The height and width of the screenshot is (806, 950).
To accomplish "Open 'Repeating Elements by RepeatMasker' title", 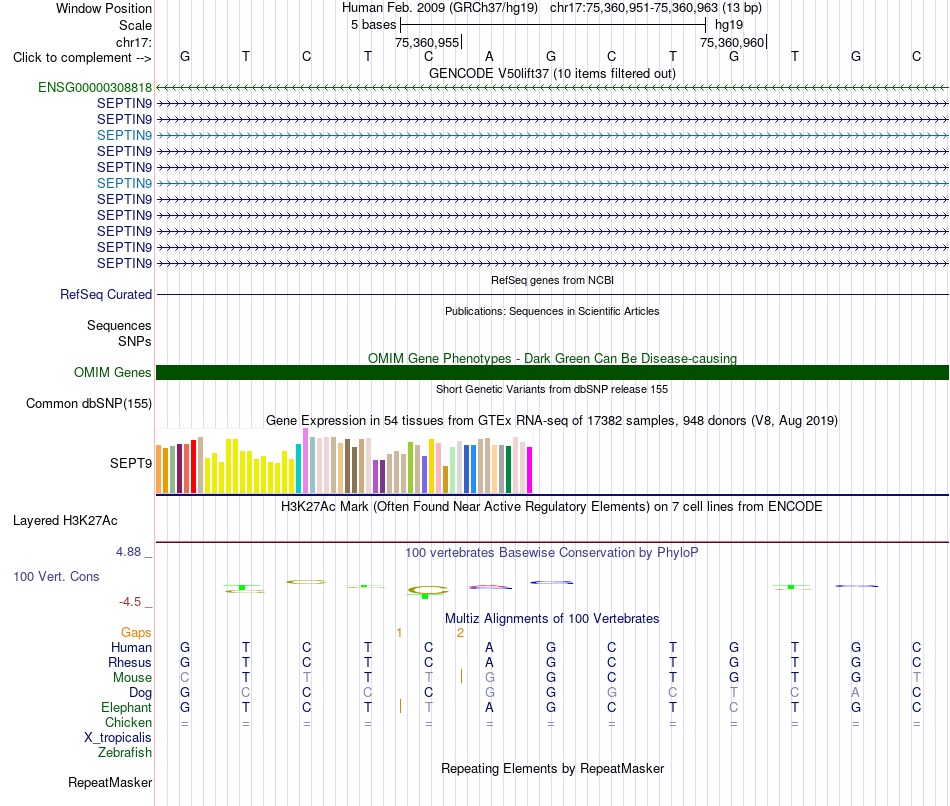I will coord(552,768).
